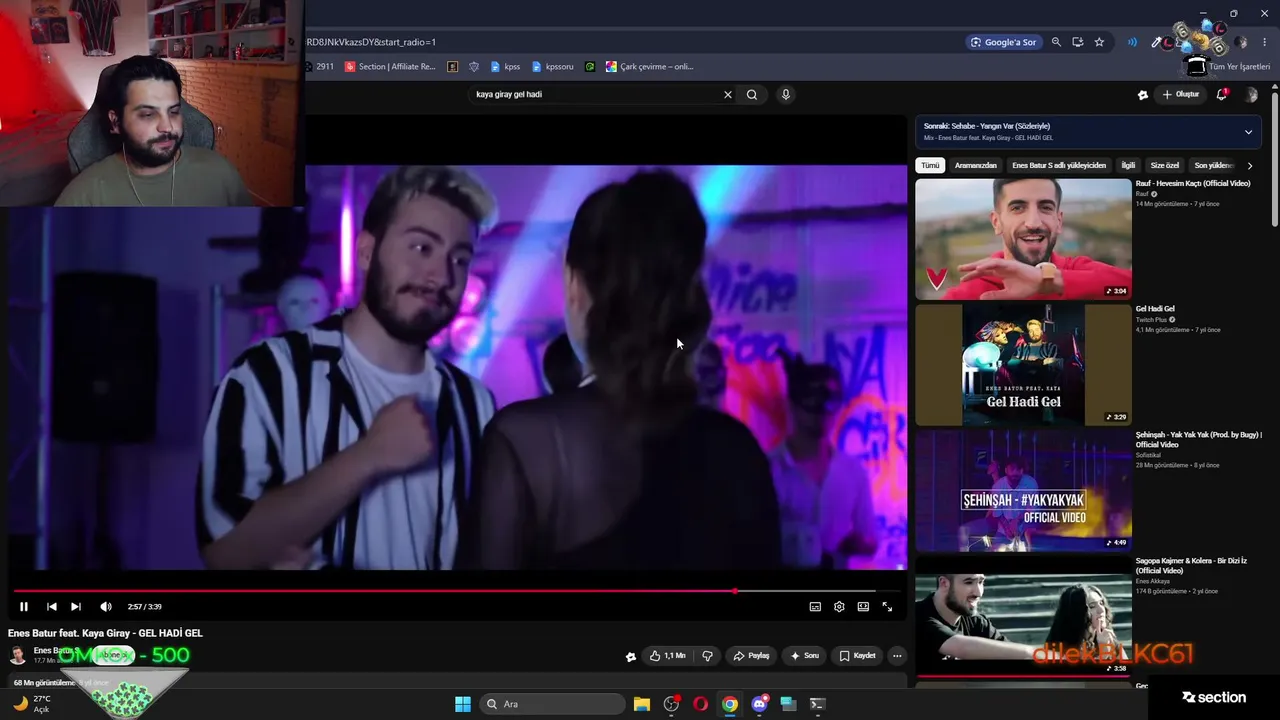Screen dimensions: 1280x720
Task: Open Enes Batur channel avatar
Action: (18, 655)
